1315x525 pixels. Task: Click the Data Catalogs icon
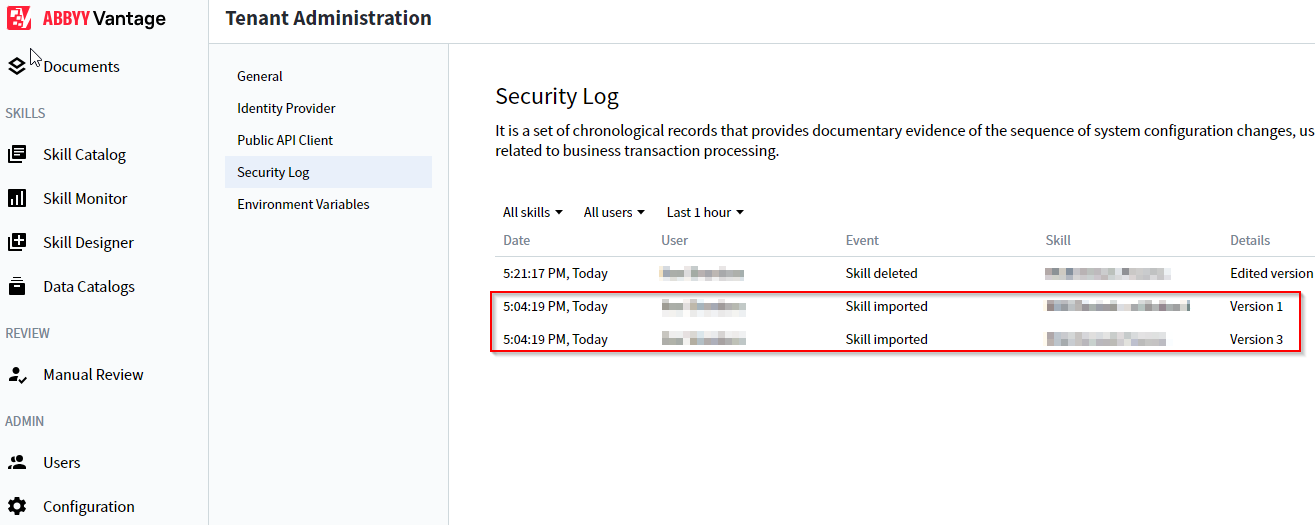[x=17, y=286]
